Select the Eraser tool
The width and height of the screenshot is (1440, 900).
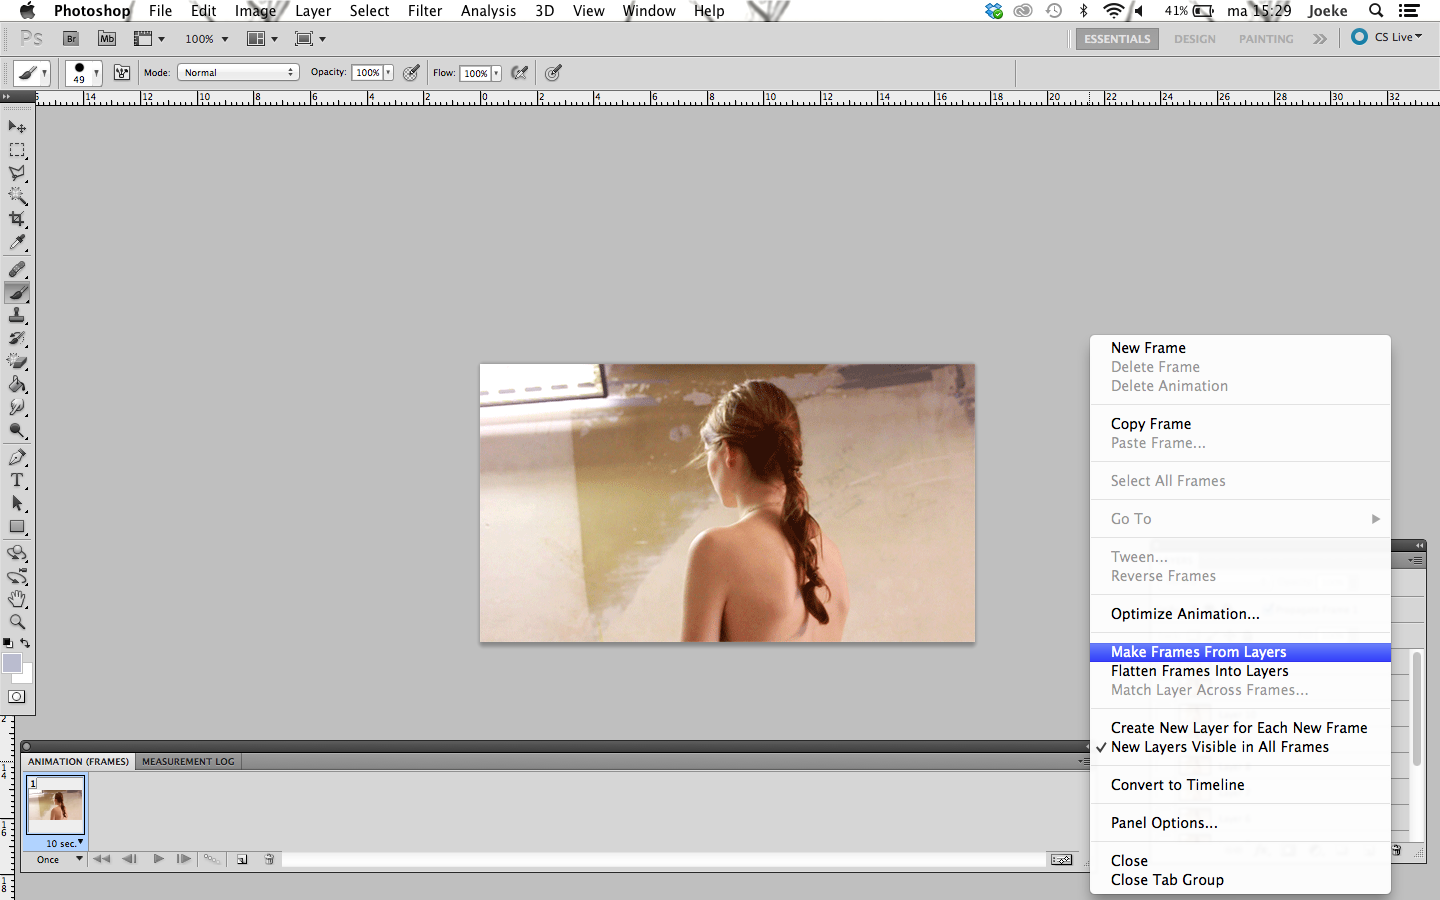click(x=17, y=361)
